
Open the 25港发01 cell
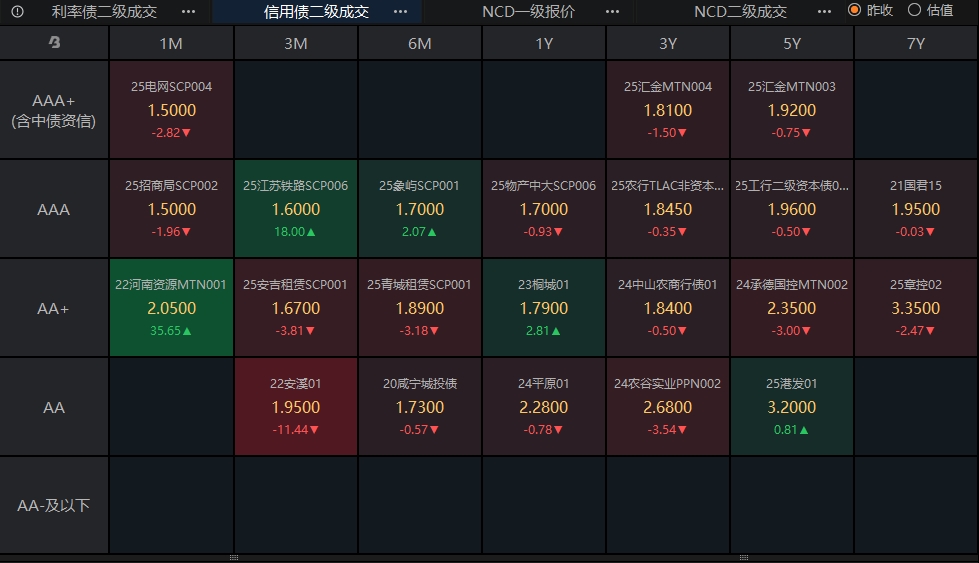click(792, 406)
